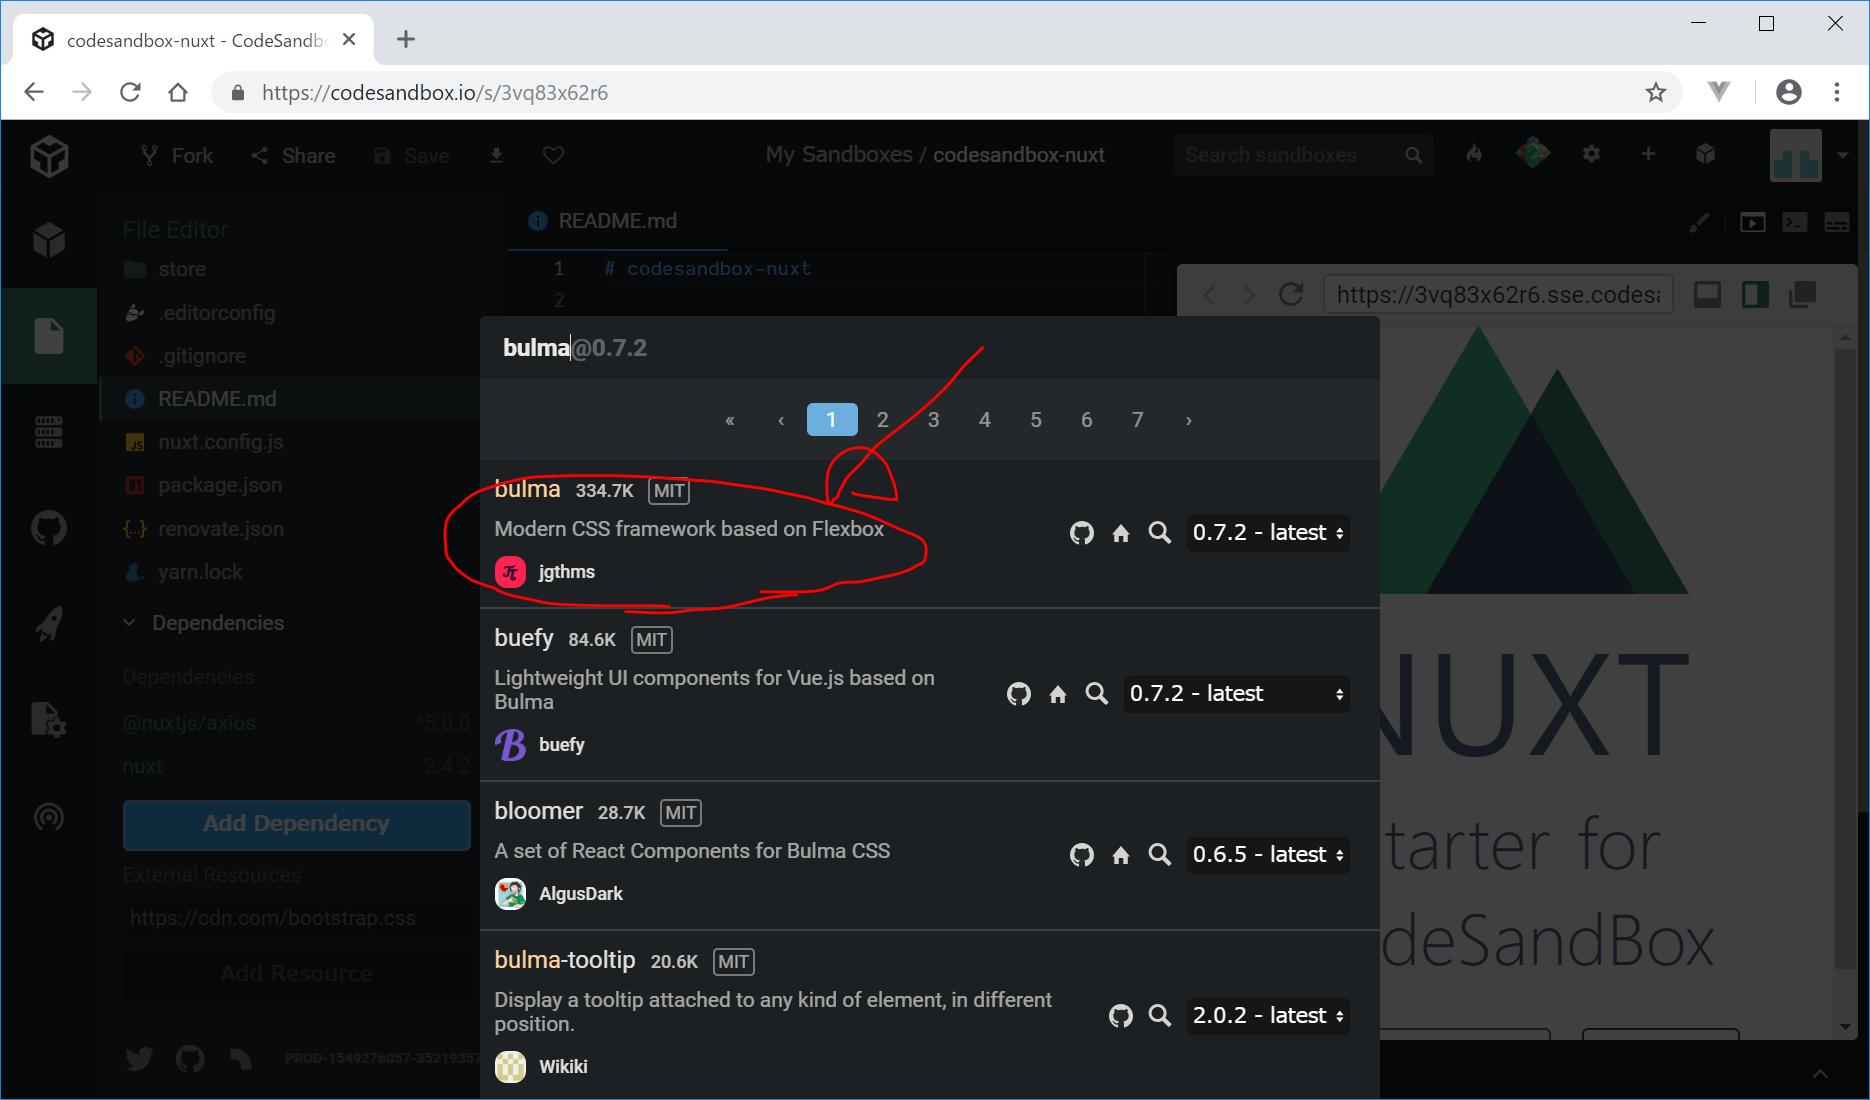Open the GitHub sidebar panel icon
Screen dimensions: 1870x1100
point(48,528)
